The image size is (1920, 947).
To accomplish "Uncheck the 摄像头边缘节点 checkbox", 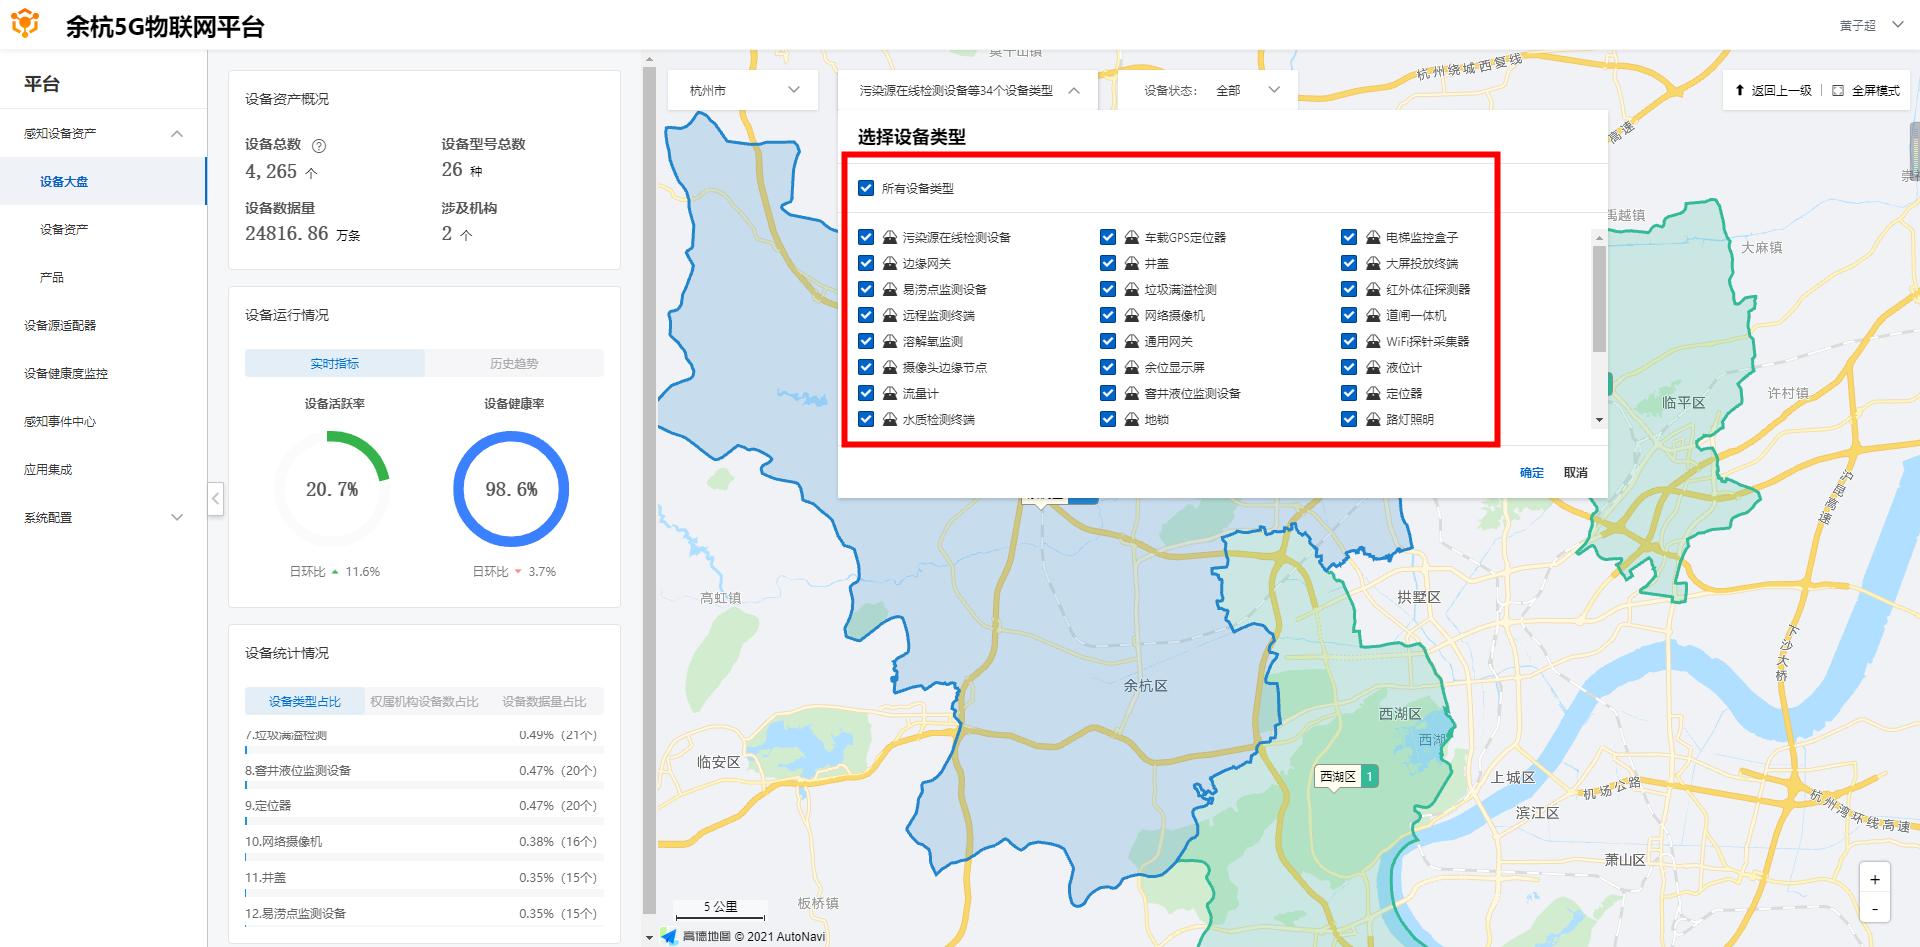I will [866, 367].
